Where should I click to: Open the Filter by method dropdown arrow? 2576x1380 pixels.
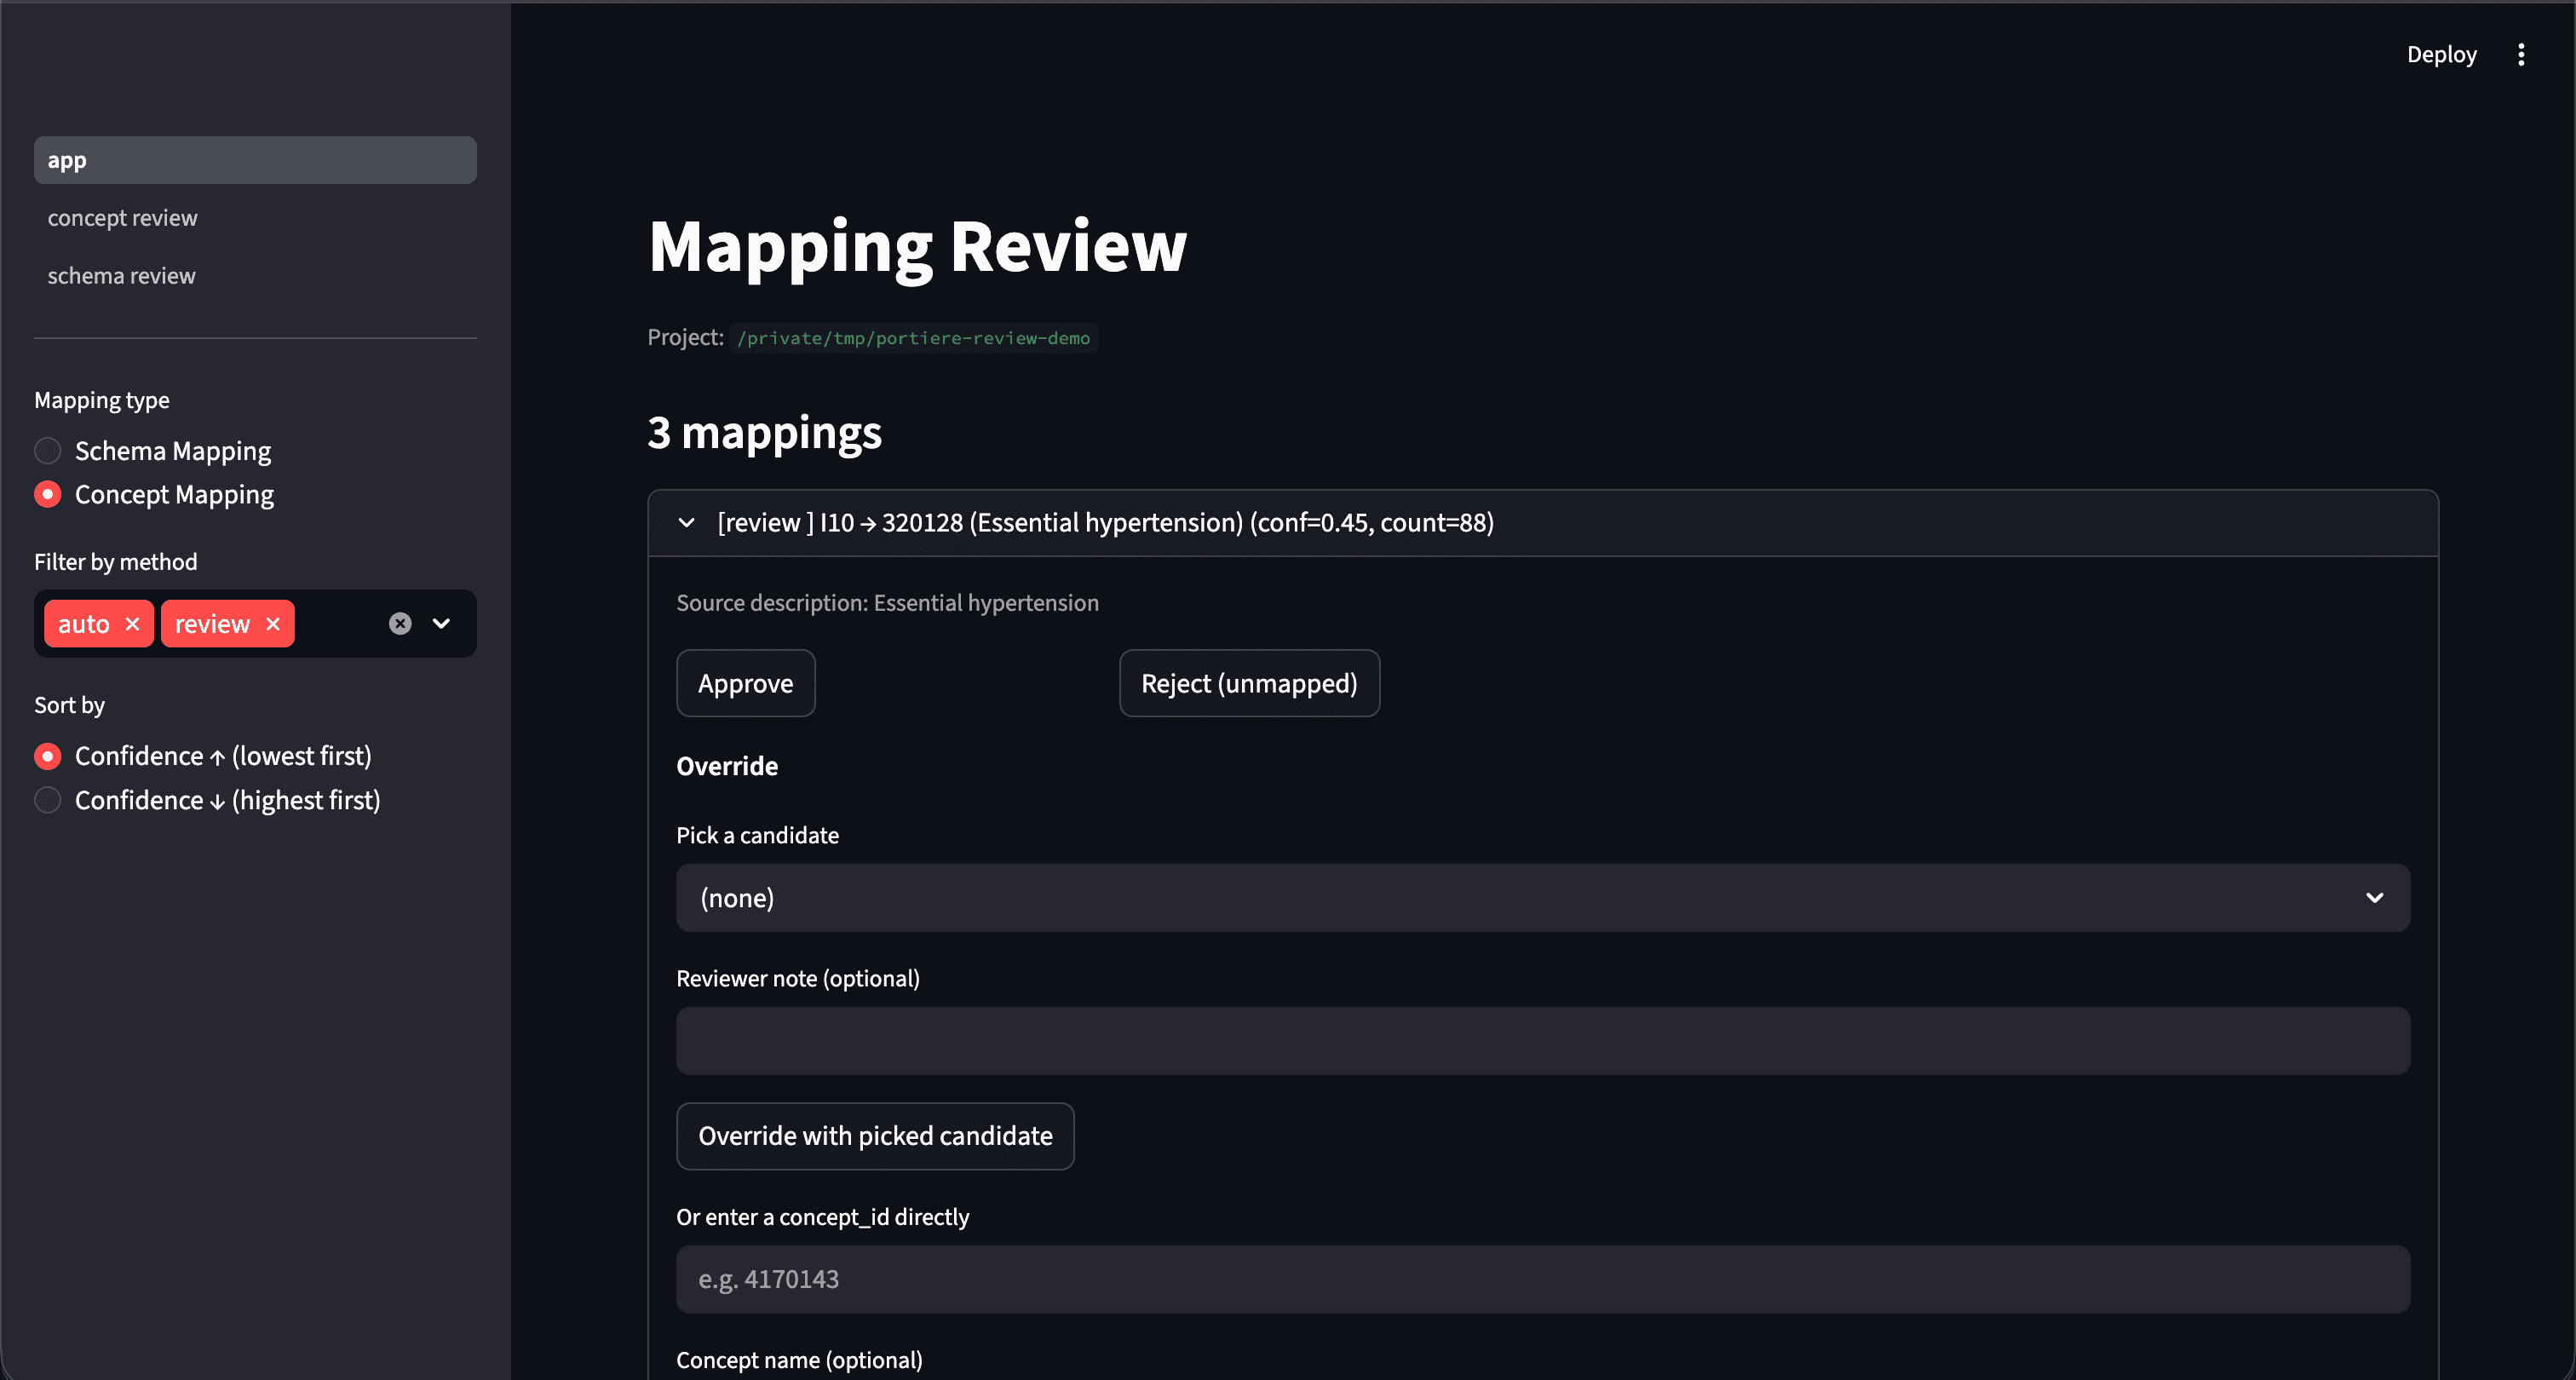(441, 624)
